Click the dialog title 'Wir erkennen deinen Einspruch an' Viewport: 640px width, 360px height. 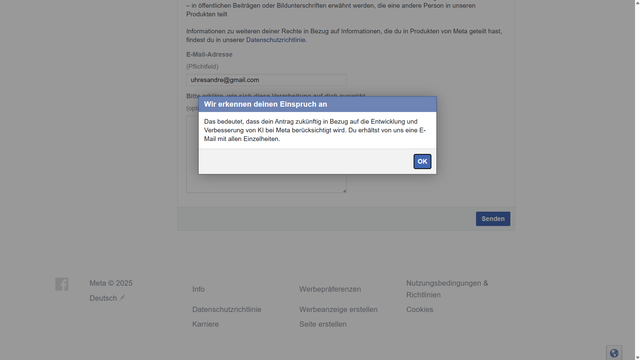coord(265,104)
